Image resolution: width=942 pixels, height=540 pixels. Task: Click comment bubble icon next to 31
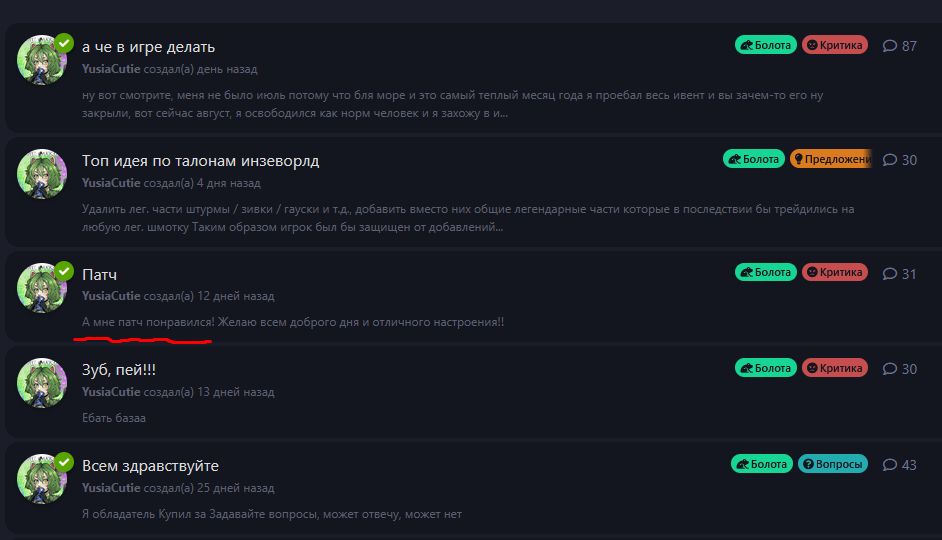point(889,274)
